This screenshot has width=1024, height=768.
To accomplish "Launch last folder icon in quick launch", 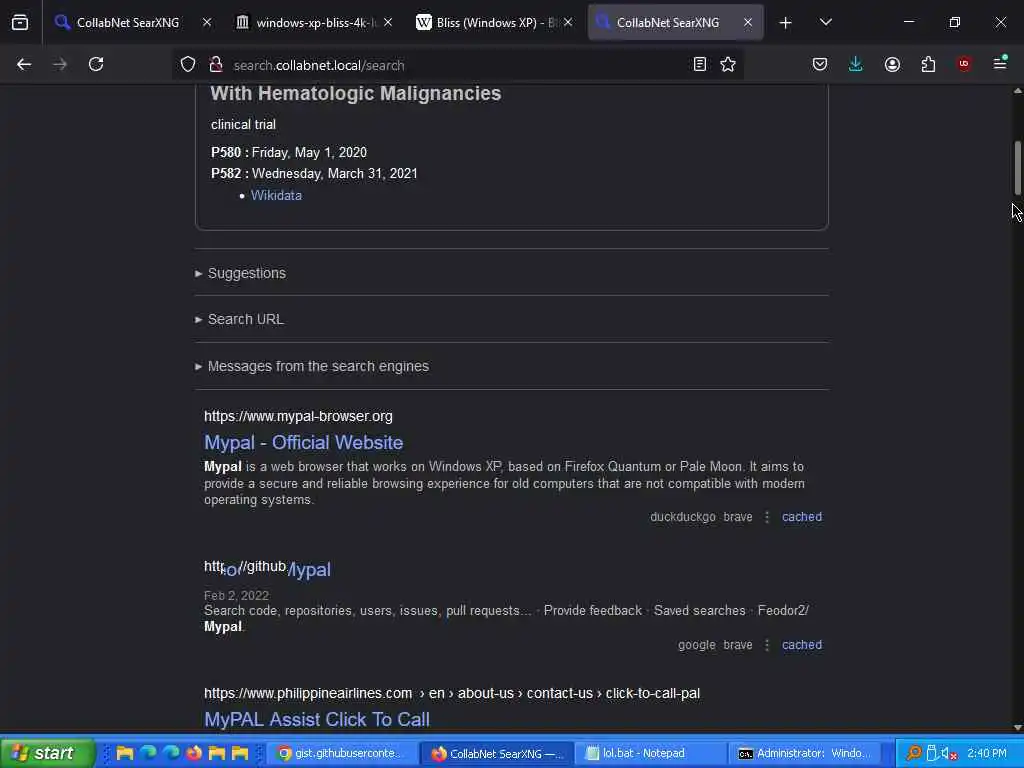I will [x=240, y=753].
